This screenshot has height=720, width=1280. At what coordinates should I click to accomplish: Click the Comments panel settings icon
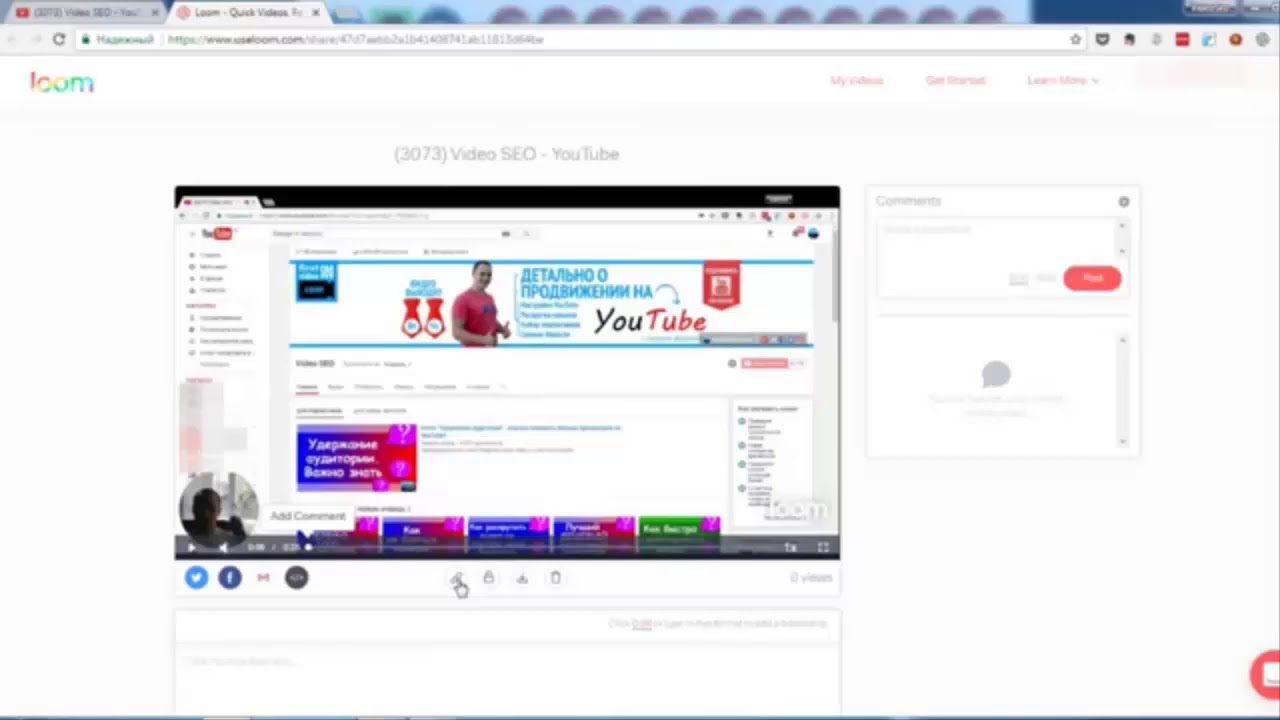pyautogui.click(x=1124, y=201)
